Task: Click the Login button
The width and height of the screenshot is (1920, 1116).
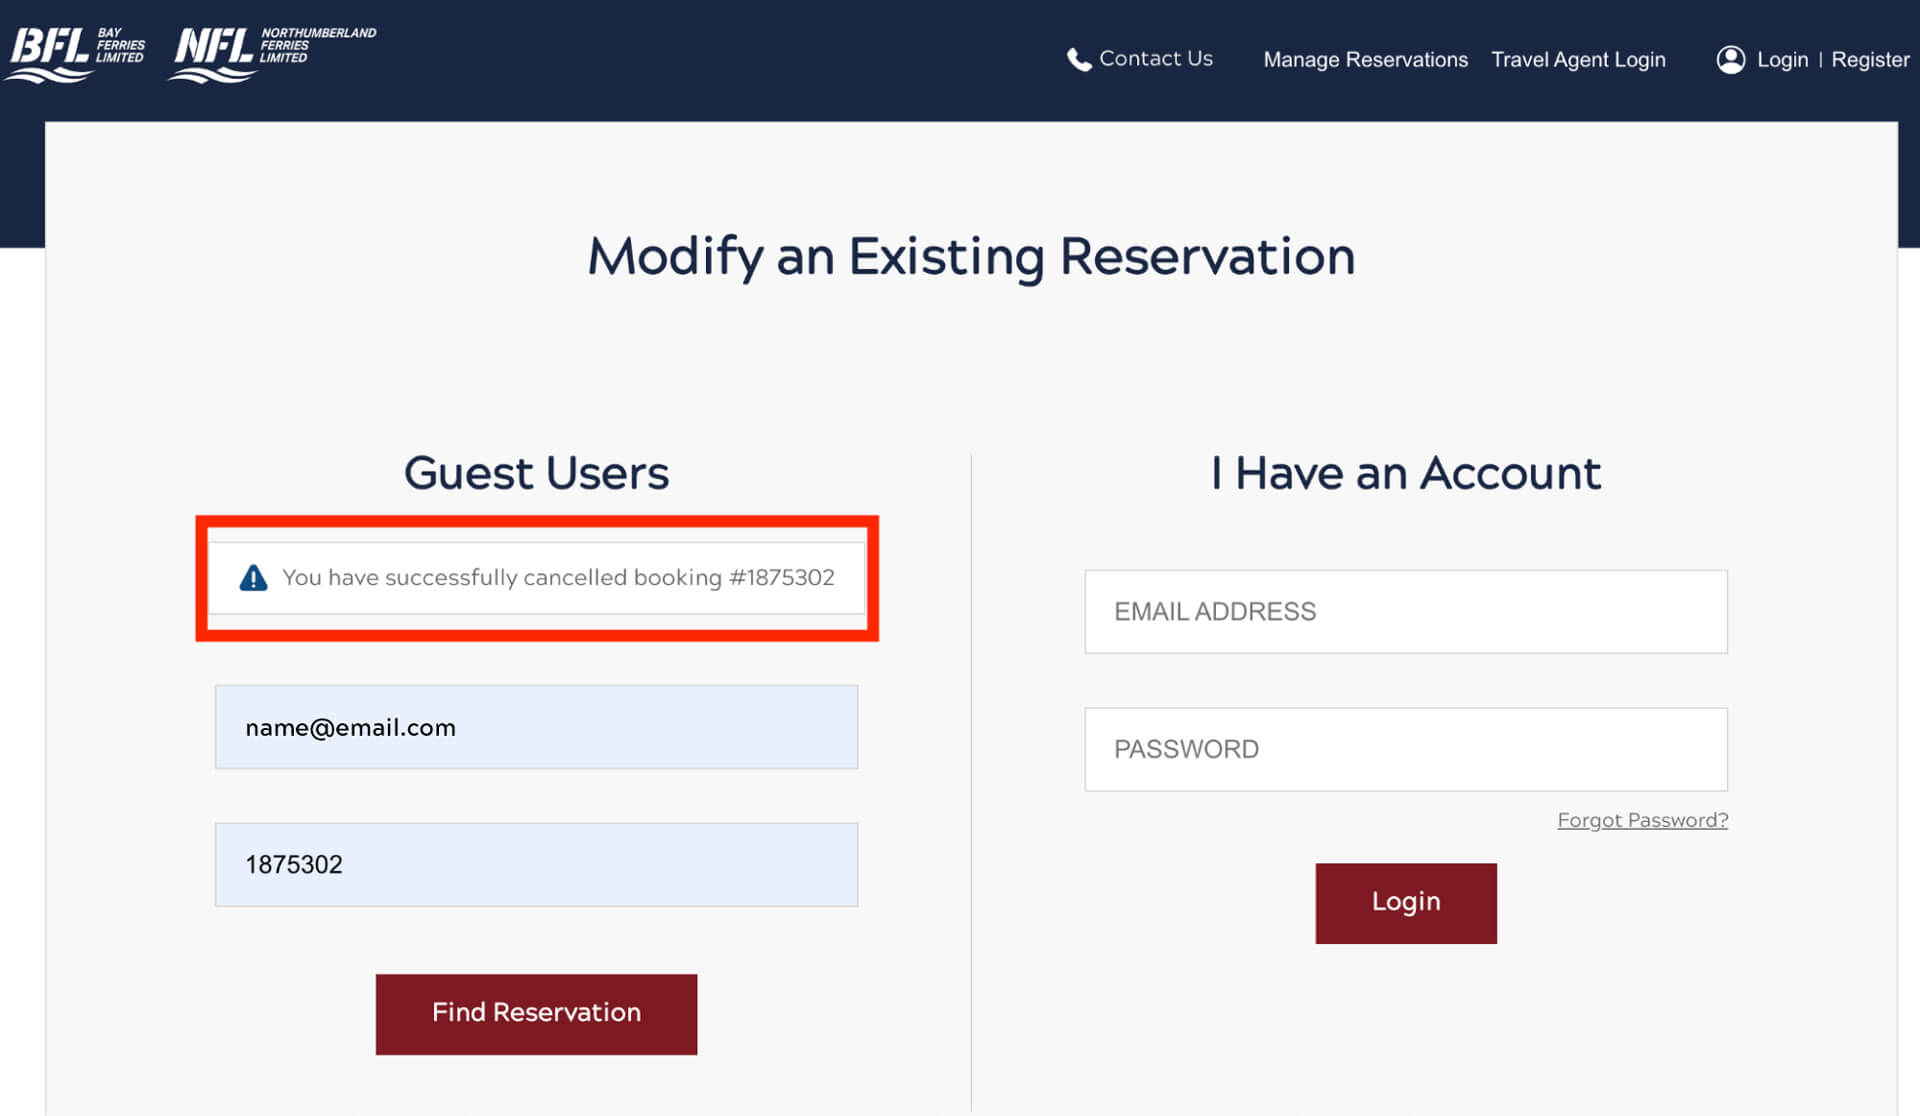Action: click(x=1405, y=903)
